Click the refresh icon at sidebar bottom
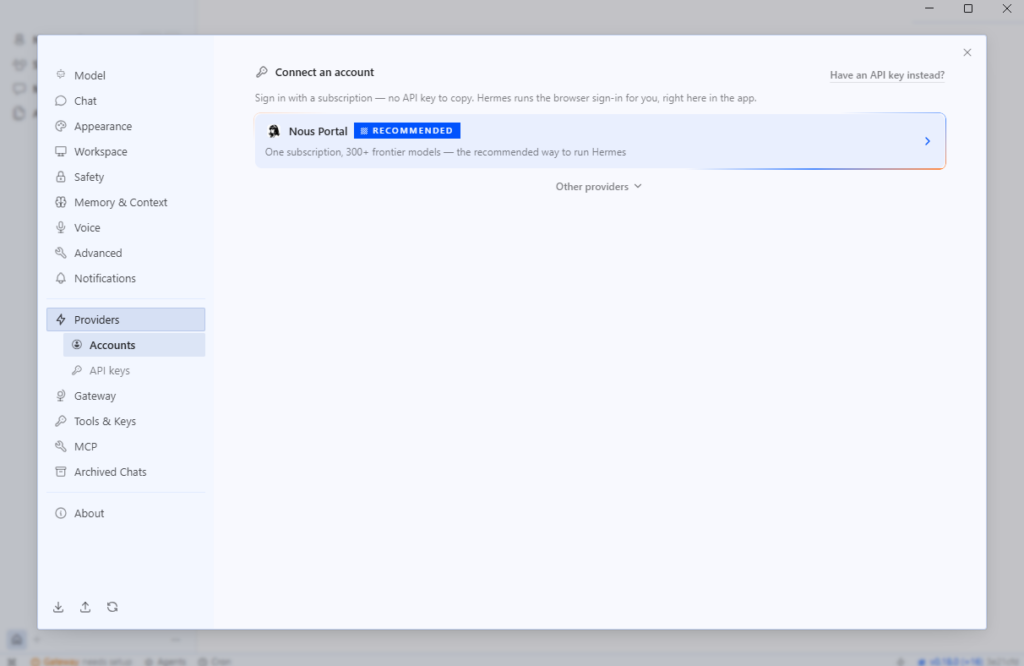Screen dimensions: 1024x666 click(112, 607)
